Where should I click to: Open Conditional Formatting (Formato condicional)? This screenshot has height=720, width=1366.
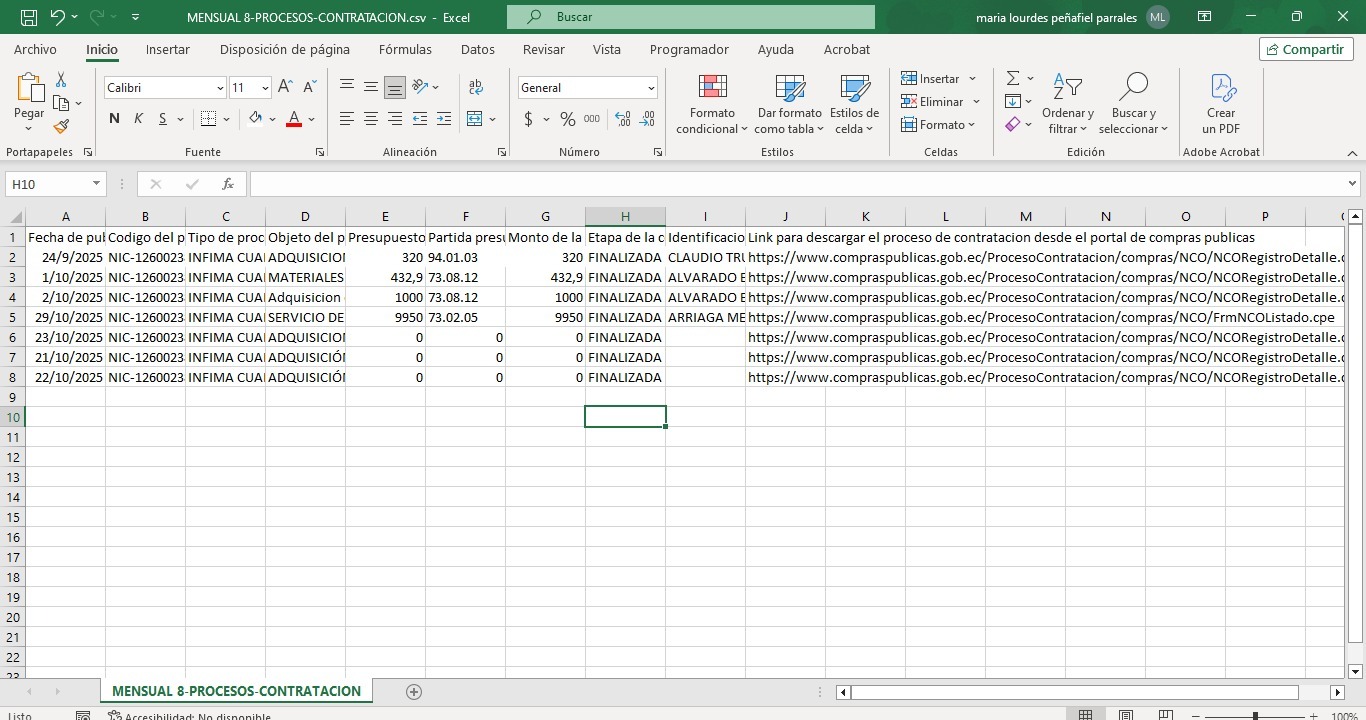click(x=712, y=105)
